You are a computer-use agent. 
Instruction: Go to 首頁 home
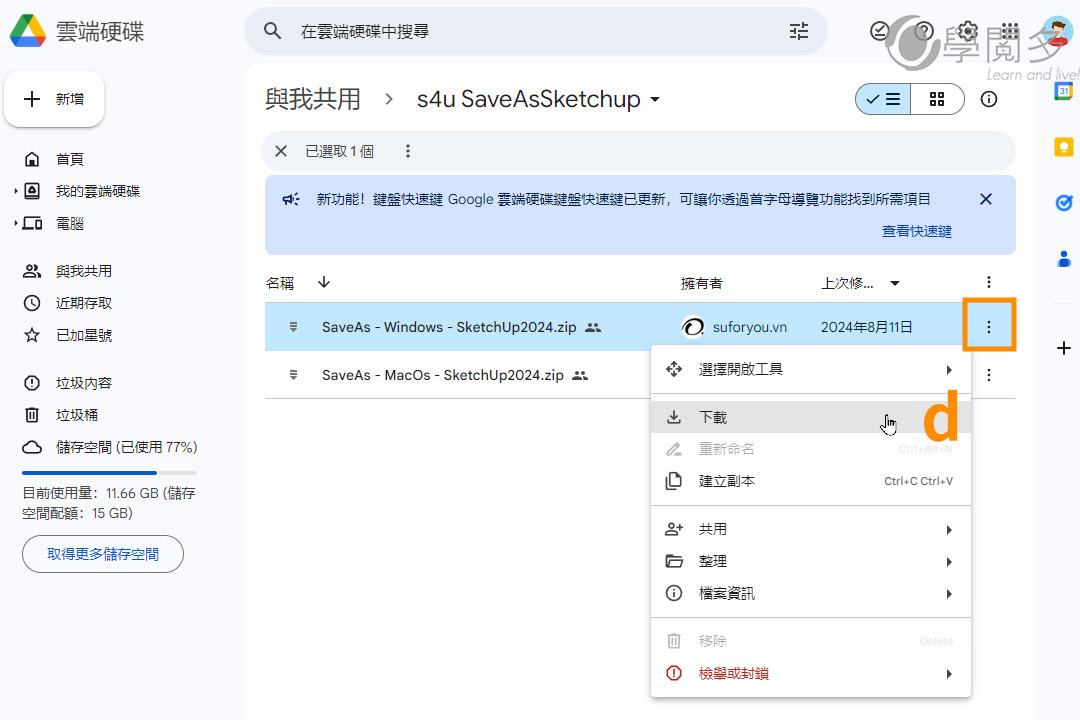[x=70, y=159]
